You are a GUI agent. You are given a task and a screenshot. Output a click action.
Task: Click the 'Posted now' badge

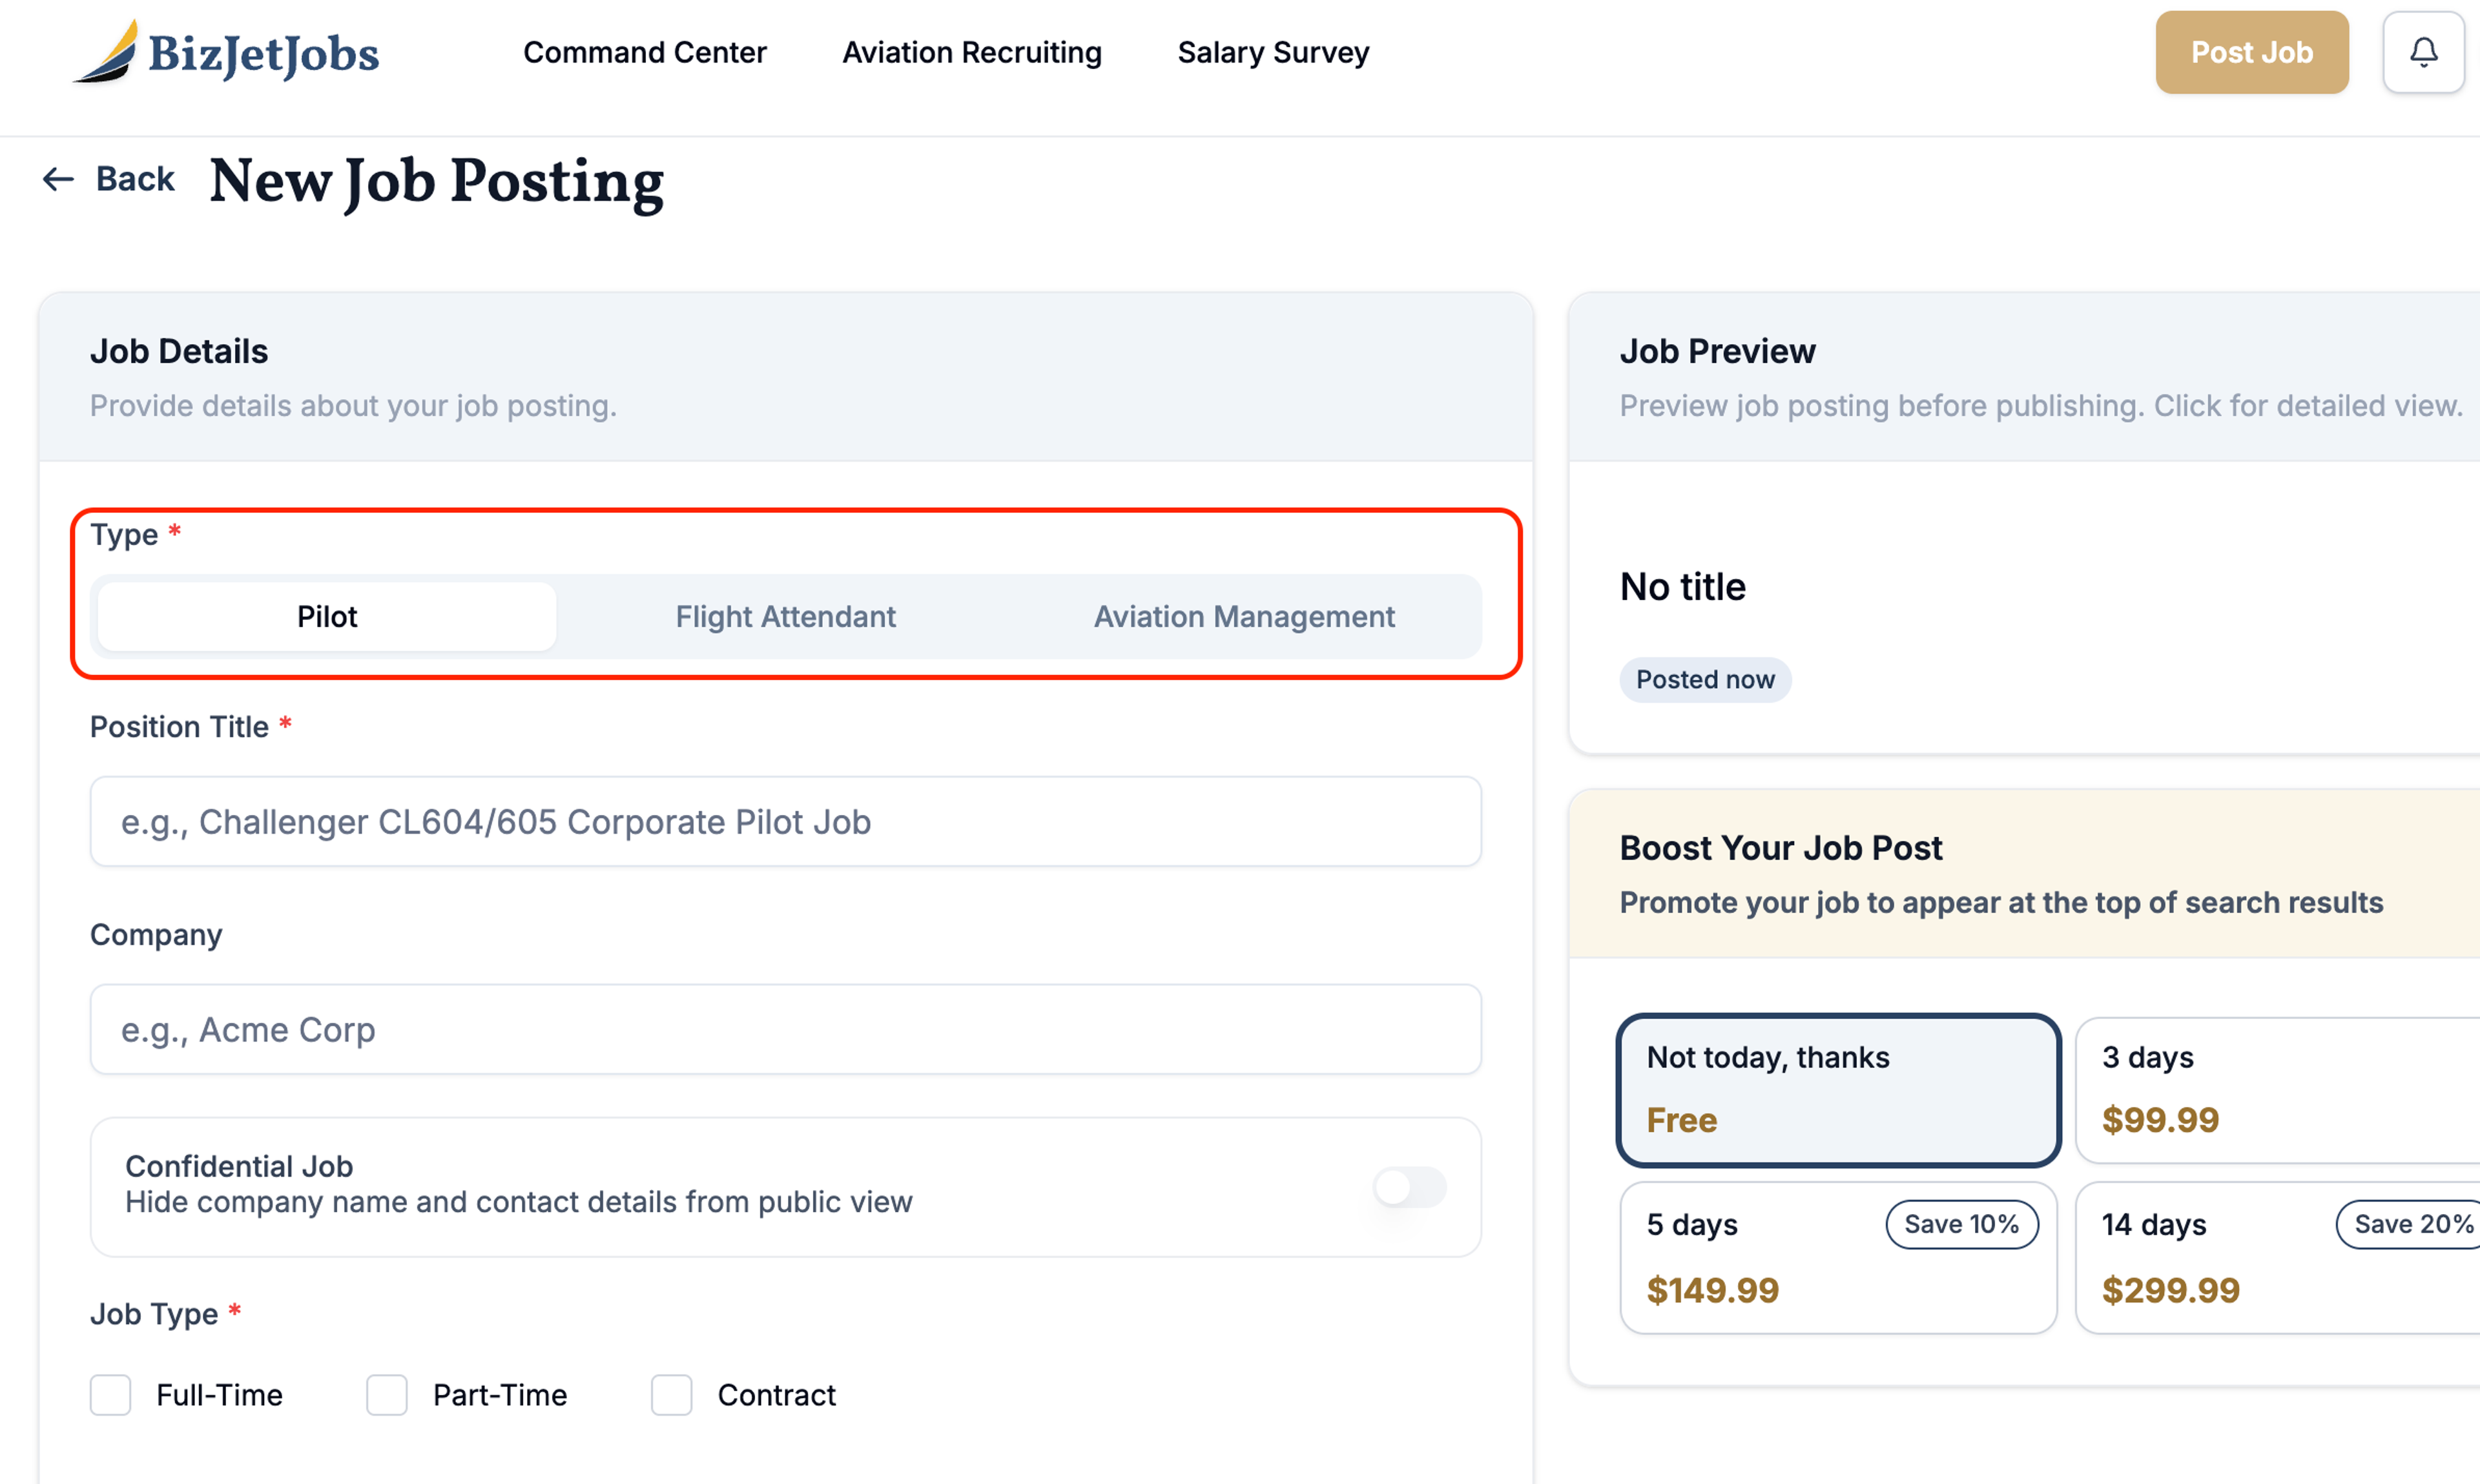pos(1705,679)
